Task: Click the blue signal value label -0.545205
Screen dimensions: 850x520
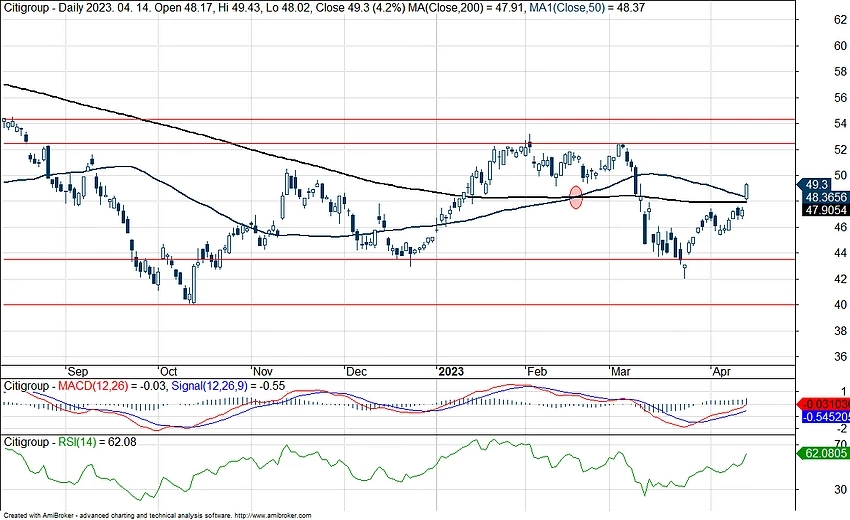Action: pos(825,417)
